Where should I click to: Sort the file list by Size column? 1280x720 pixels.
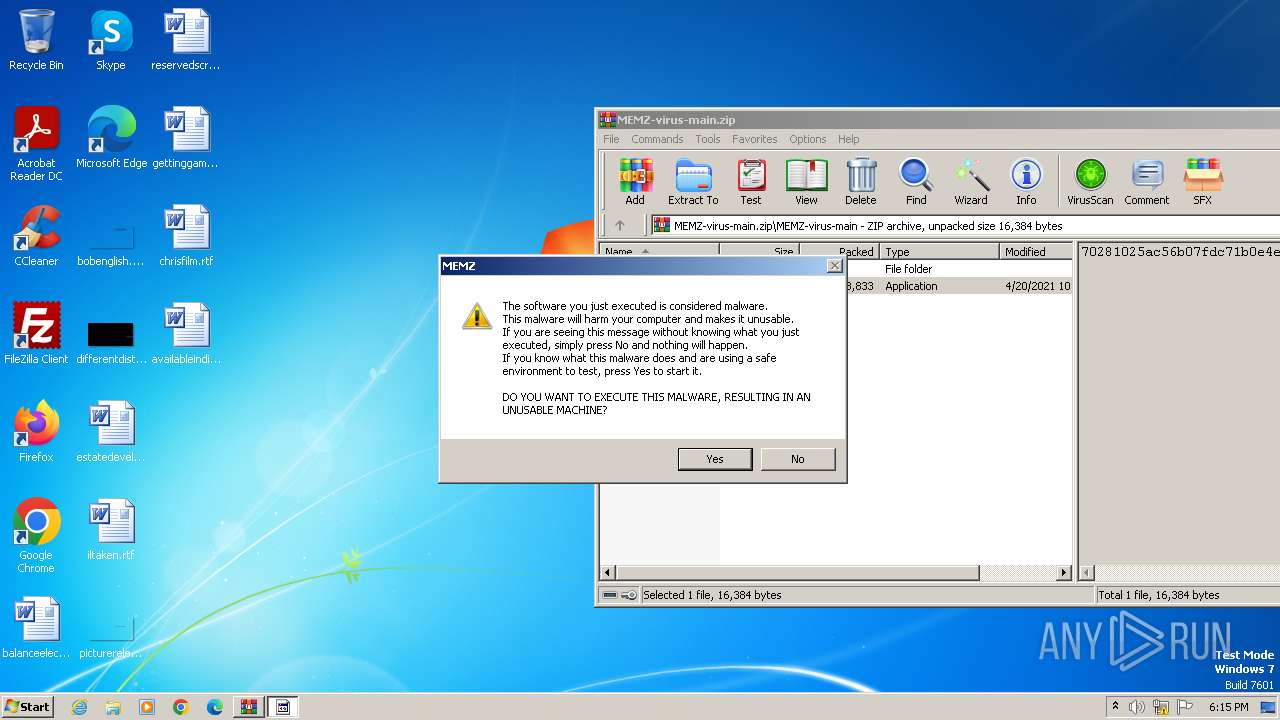[759, 252]
